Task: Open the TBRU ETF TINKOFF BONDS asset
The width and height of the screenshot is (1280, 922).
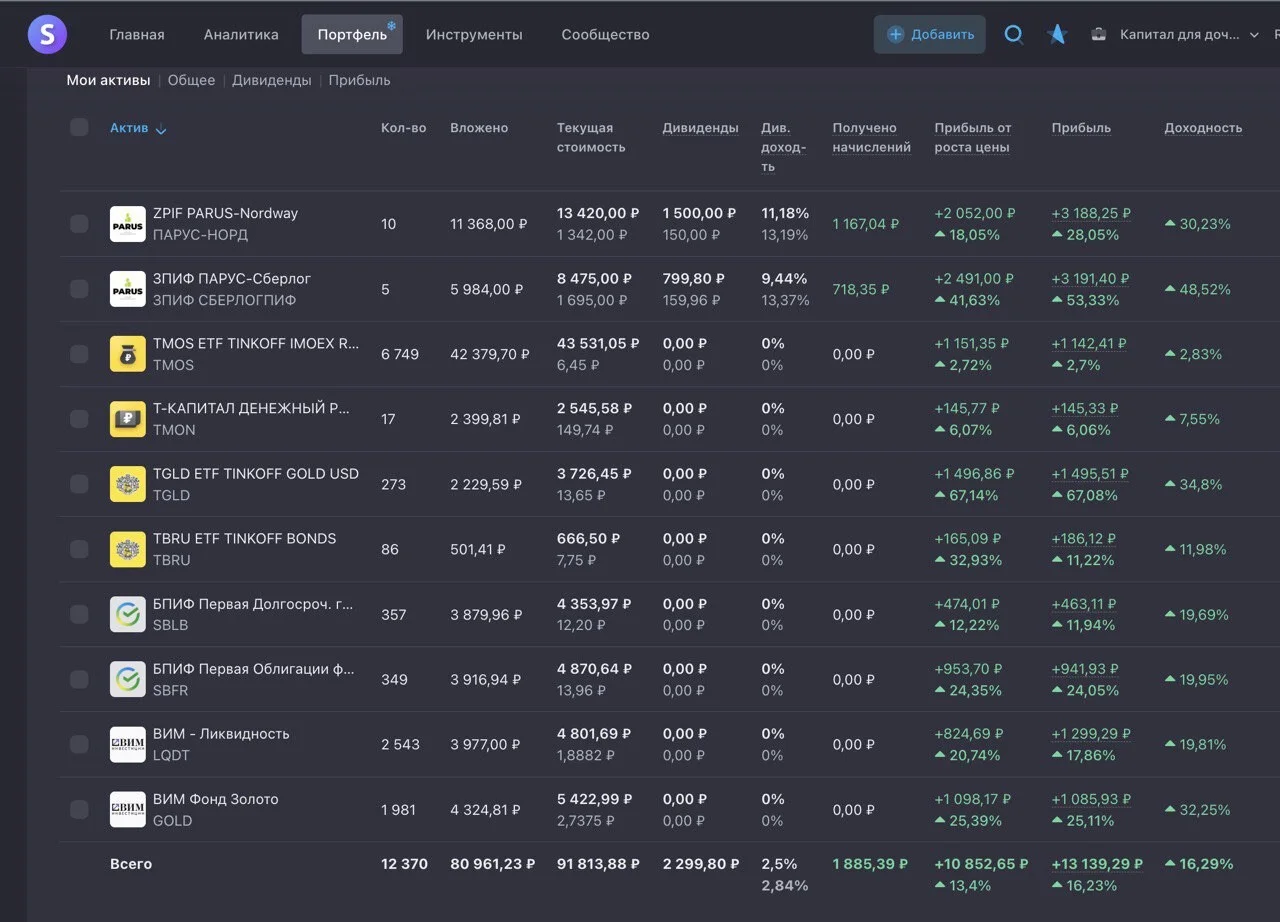Action: click(x=245, y=538)
